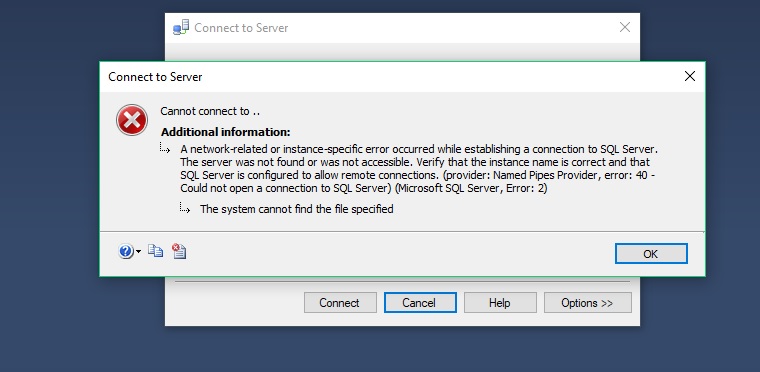Viewport: 760px width, 372px height.
Task: Click the 'Additional information:' heading
Action: point(226,132)
